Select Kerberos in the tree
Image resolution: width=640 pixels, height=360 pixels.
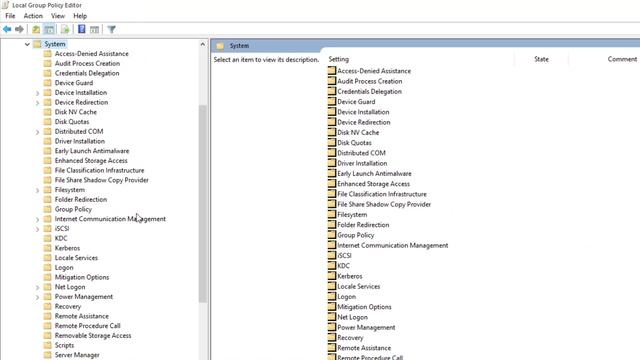67,248
